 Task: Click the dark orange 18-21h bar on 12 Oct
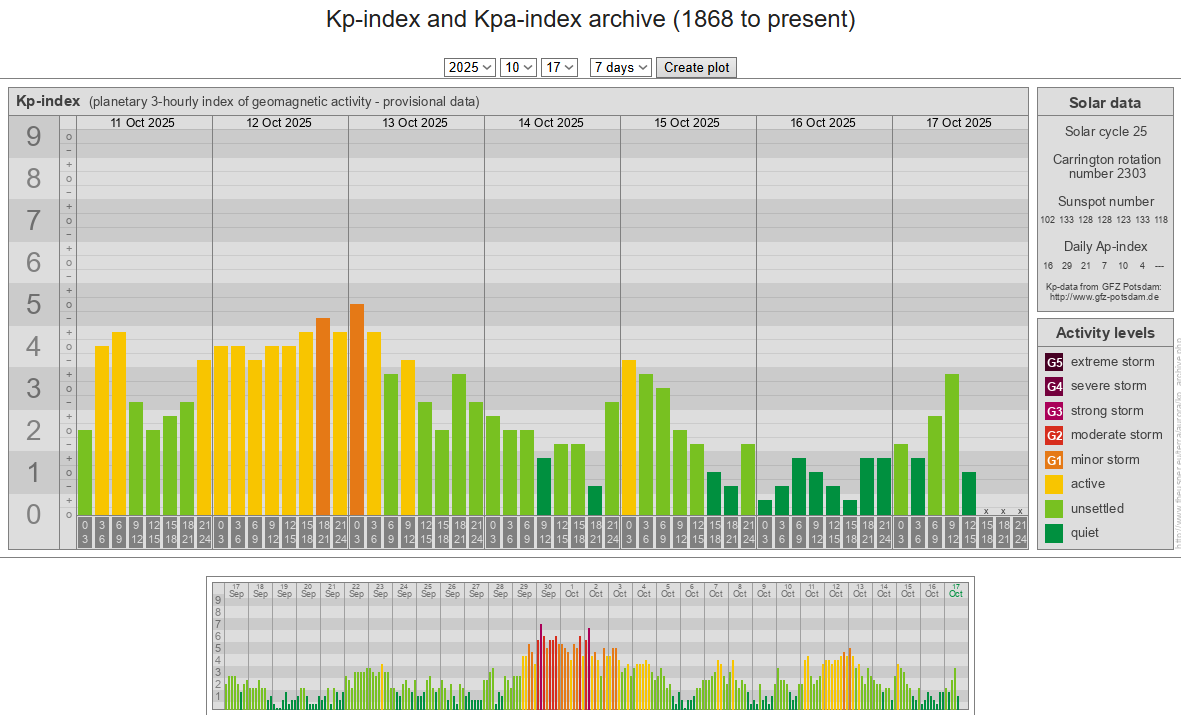click(x=323, y=417)
